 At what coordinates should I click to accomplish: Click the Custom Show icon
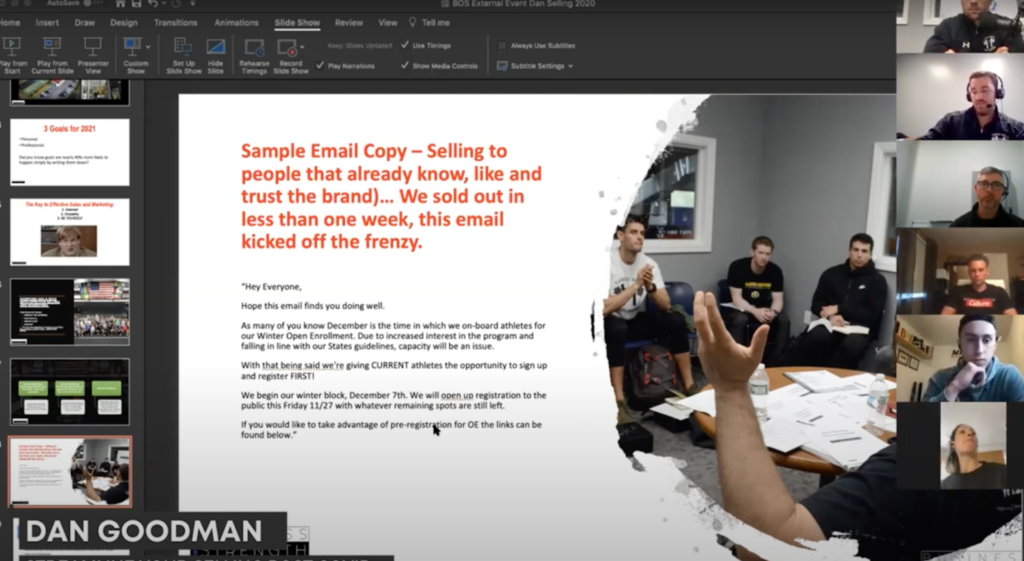pyautogui.click(x=133, y=47)
